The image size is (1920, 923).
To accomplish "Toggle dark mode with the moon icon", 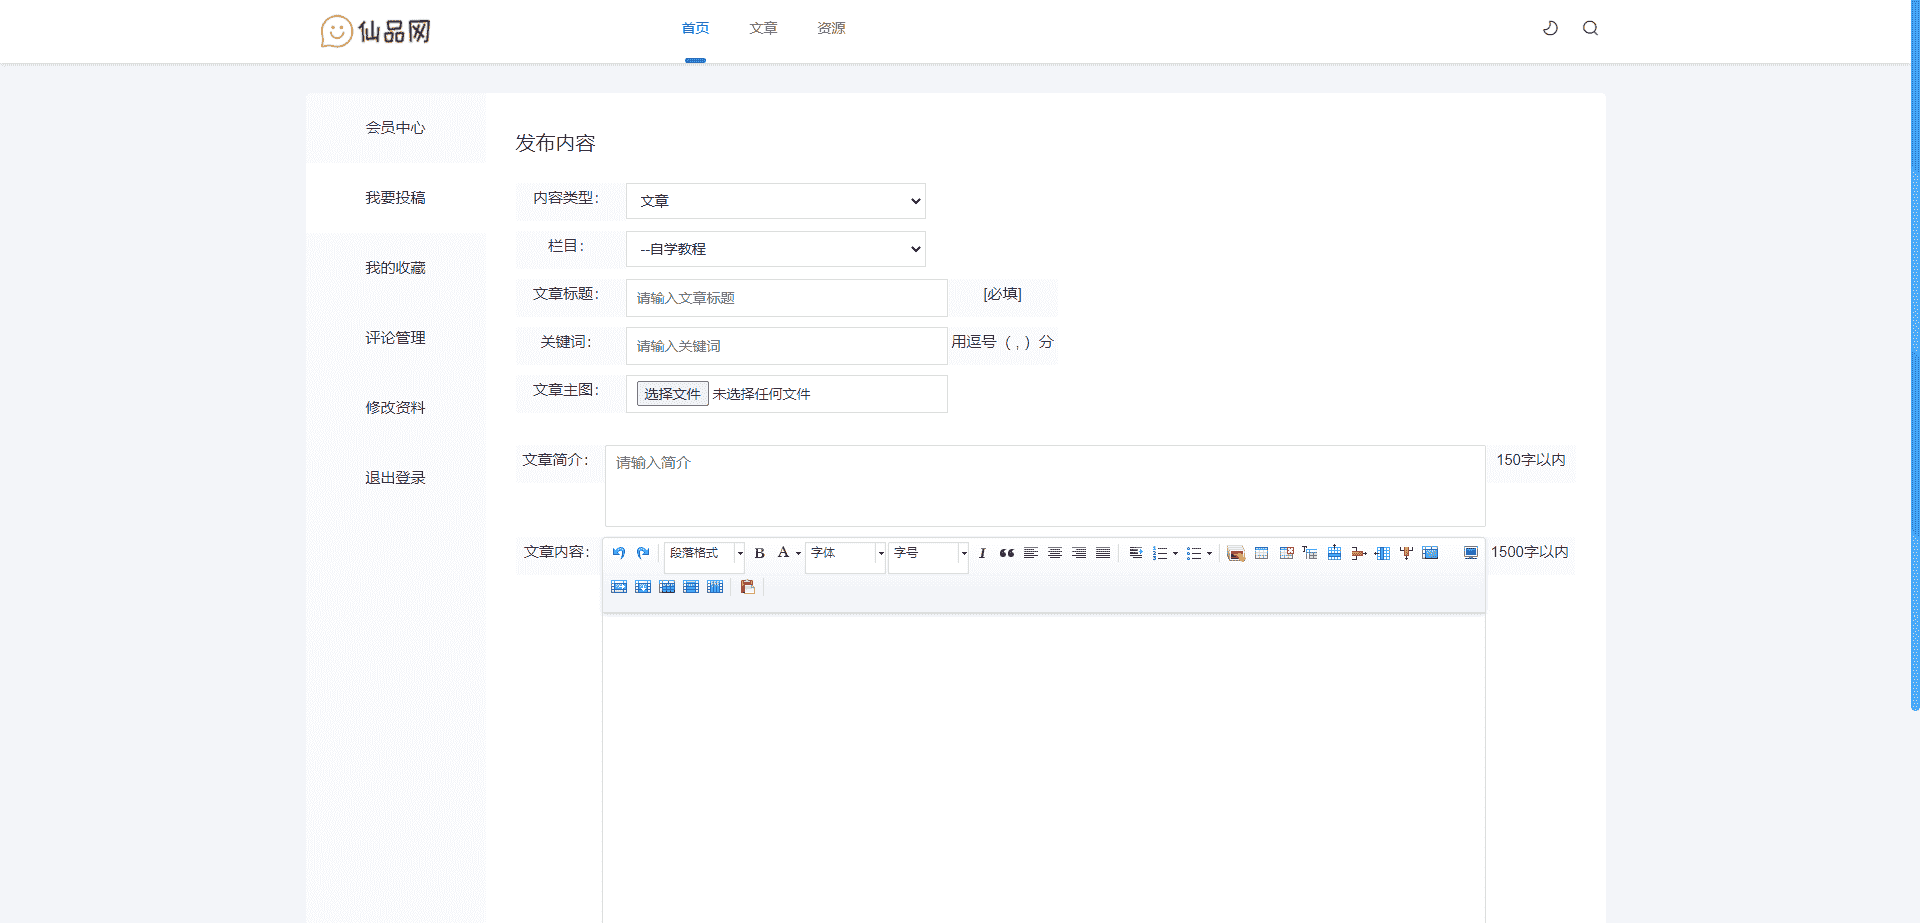I will [x=1550, y=28].
